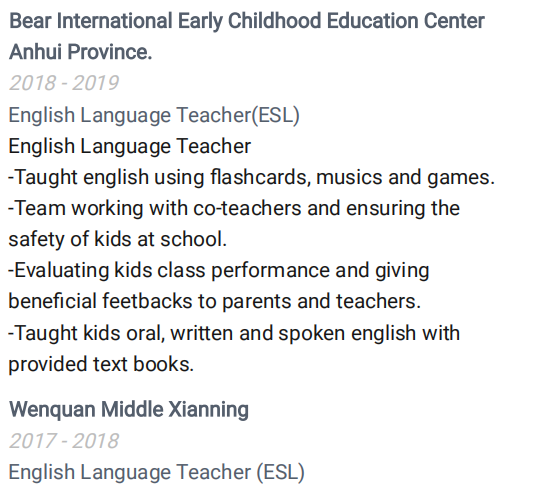Click the word Province
This screenshot has height=490, width=550.
click(109, 52)
